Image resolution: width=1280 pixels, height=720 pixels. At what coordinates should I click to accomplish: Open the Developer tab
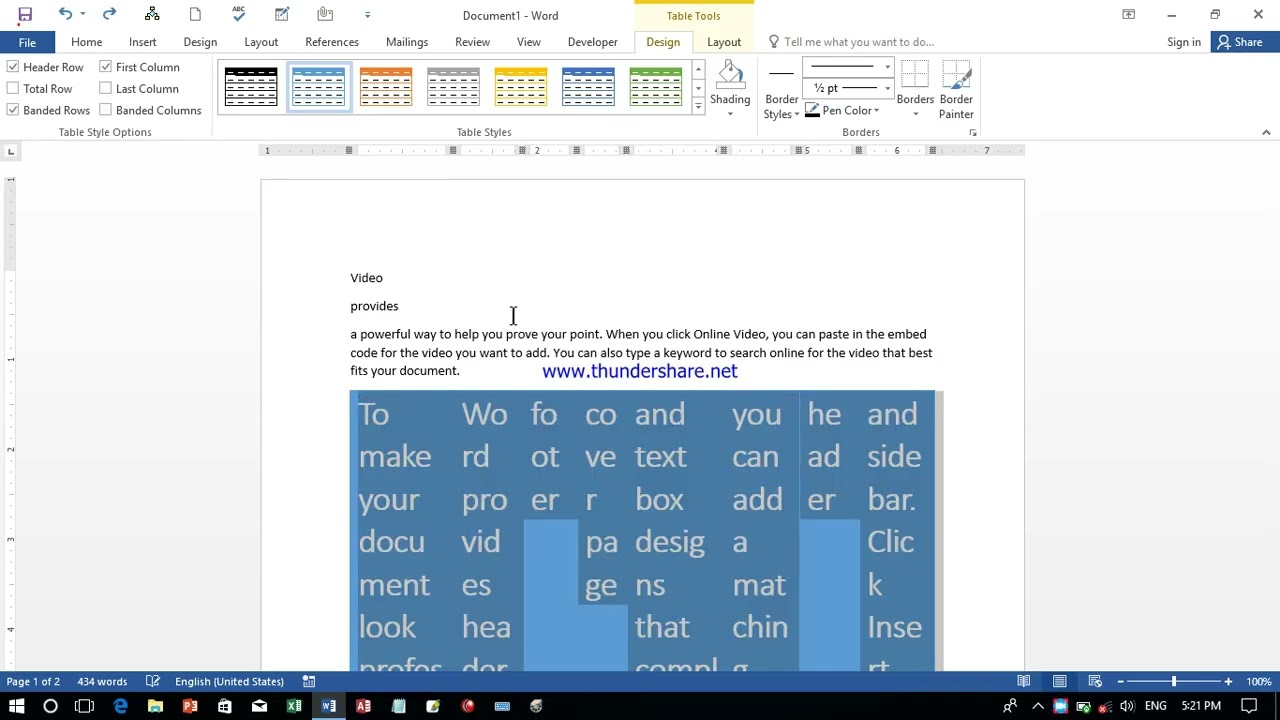[x=593, y=42]
